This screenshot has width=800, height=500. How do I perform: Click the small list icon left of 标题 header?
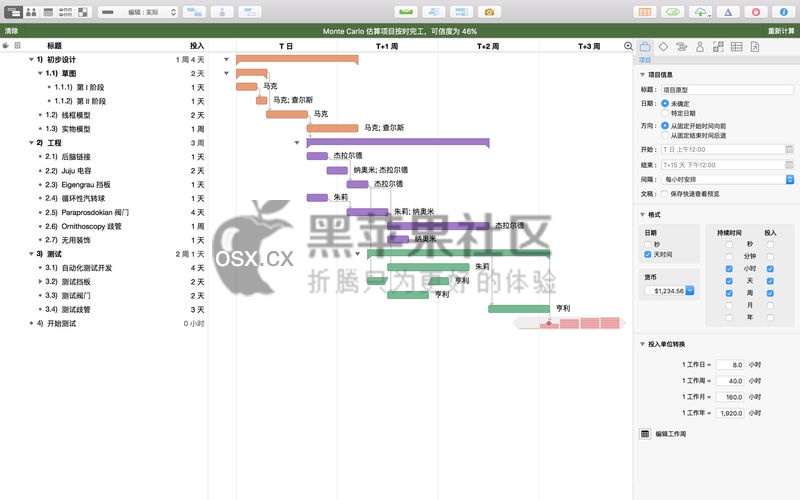click(x=17, y=45)
